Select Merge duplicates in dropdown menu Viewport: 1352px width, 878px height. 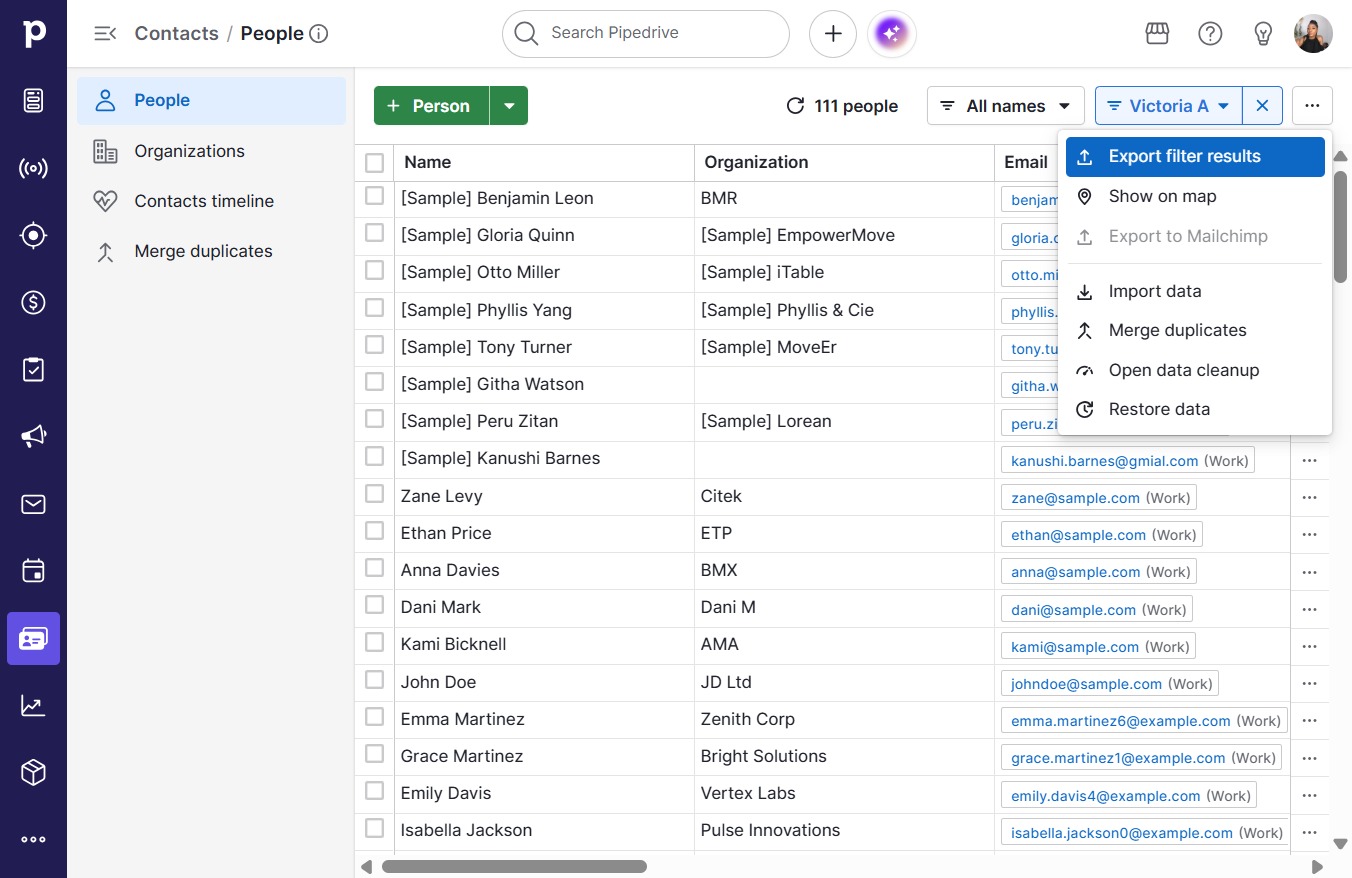(x=1195, y=330)
